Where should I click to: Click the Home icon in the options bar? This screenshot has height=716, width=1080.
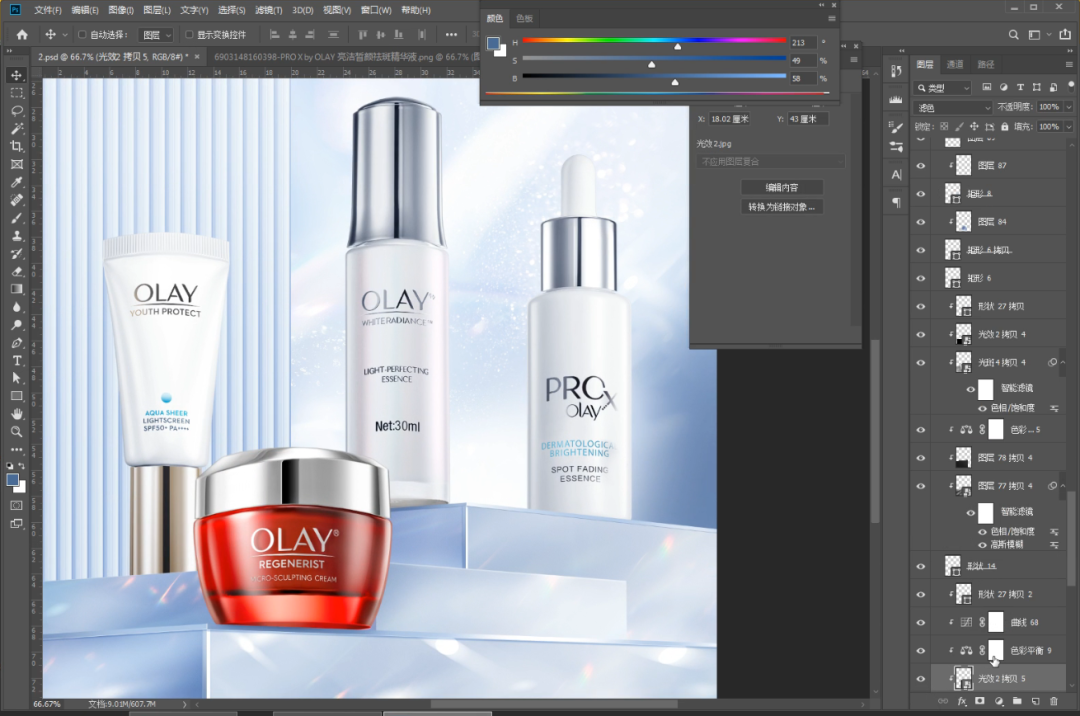click(x=22, y=34)
